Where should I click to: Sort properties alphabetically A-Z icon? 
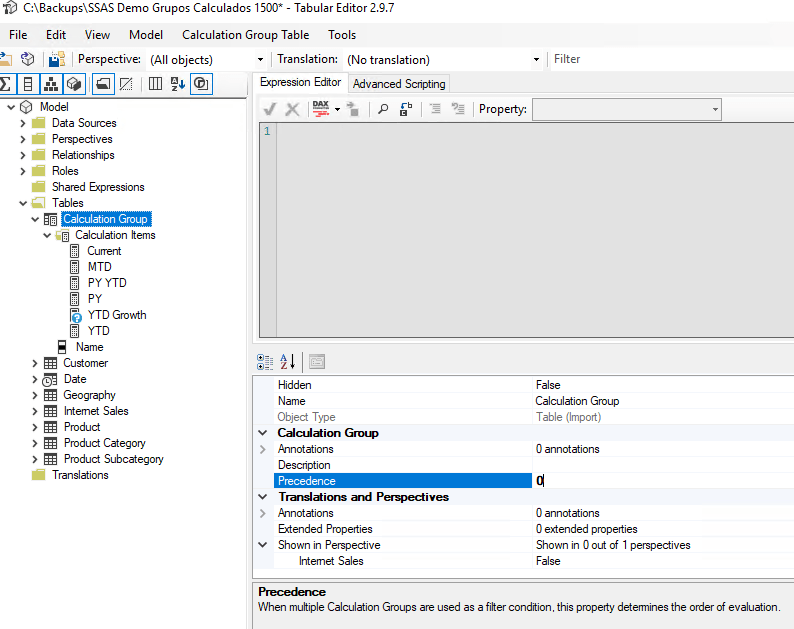tap(287, 362)
